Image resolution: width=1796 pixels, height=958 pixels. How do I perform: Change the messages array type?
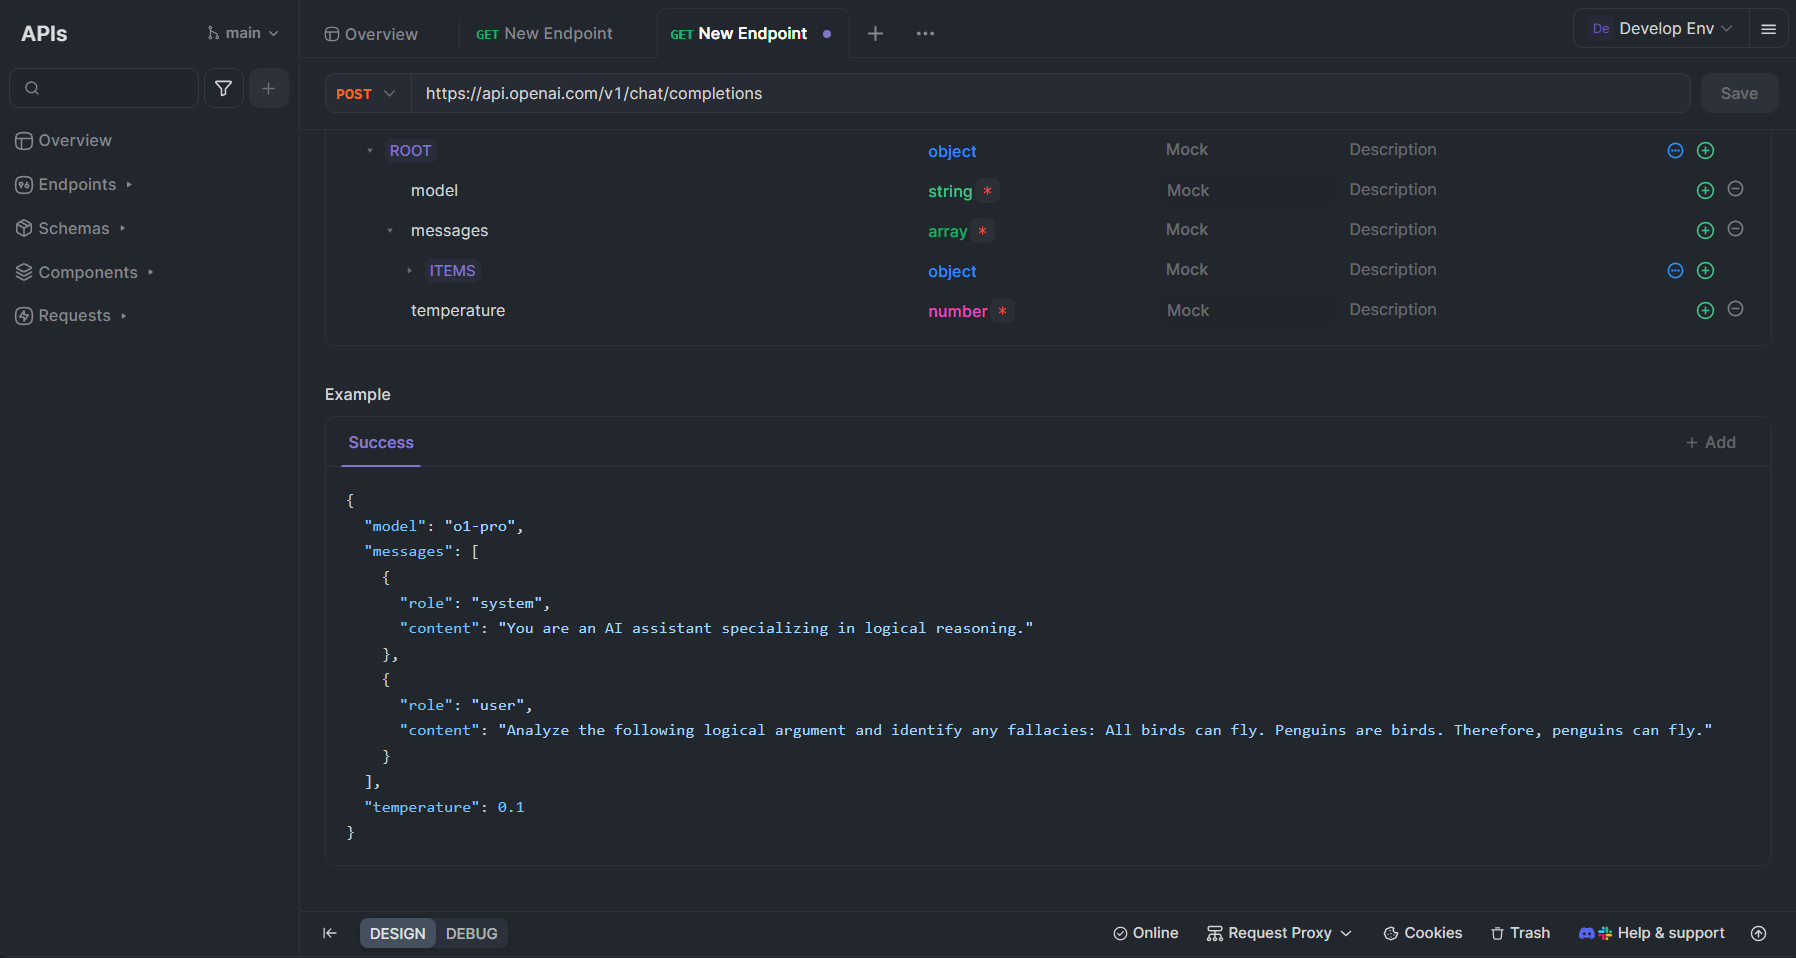[x=947, y=231]
